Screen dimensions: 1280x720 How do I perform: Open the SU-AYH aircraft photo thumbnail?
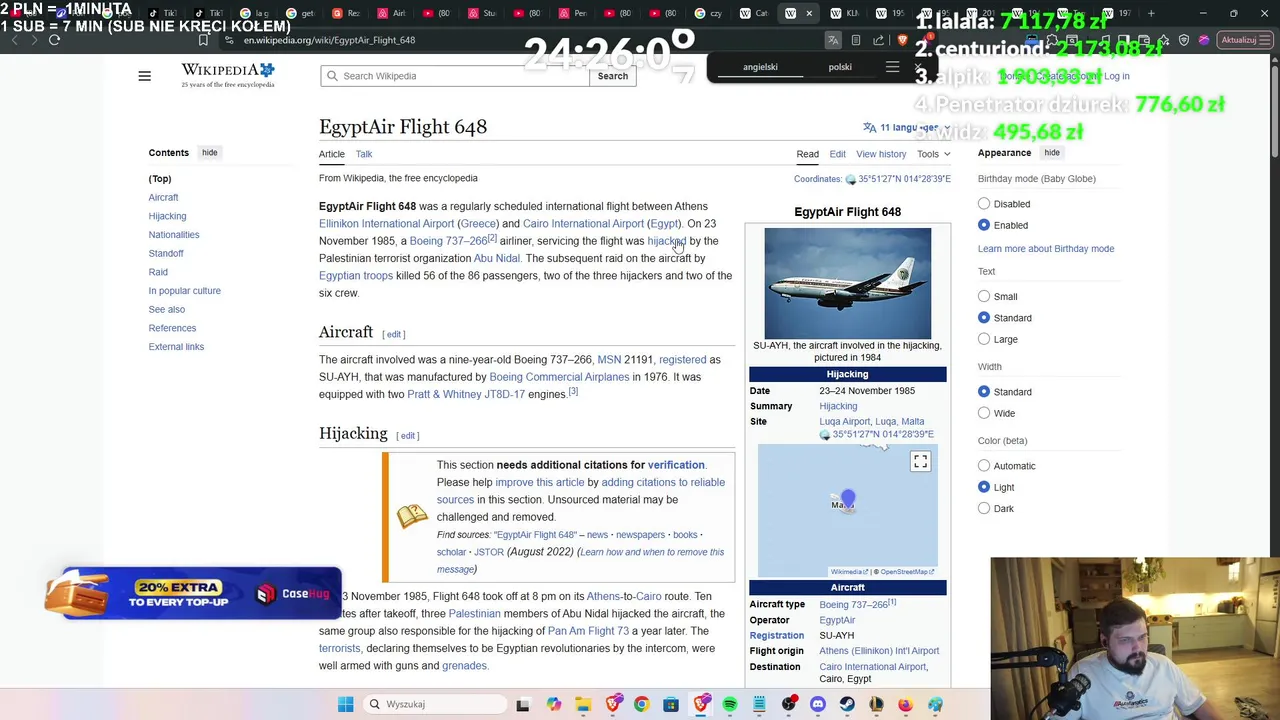point(847,283)
